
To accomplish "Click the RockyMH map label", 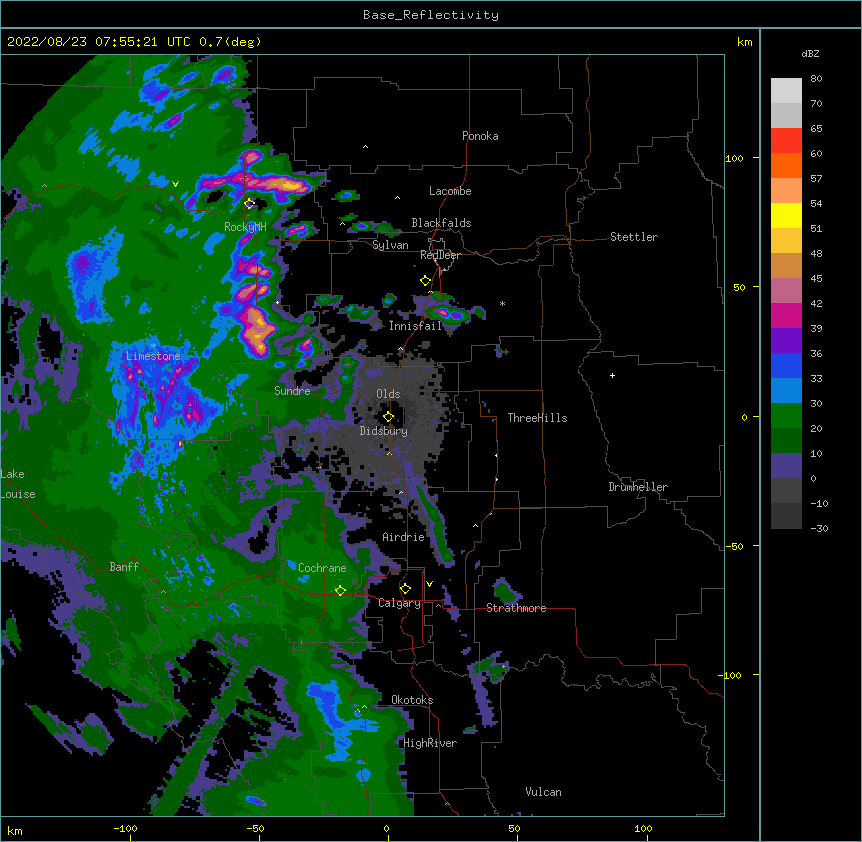I will [x=245, y=226].
